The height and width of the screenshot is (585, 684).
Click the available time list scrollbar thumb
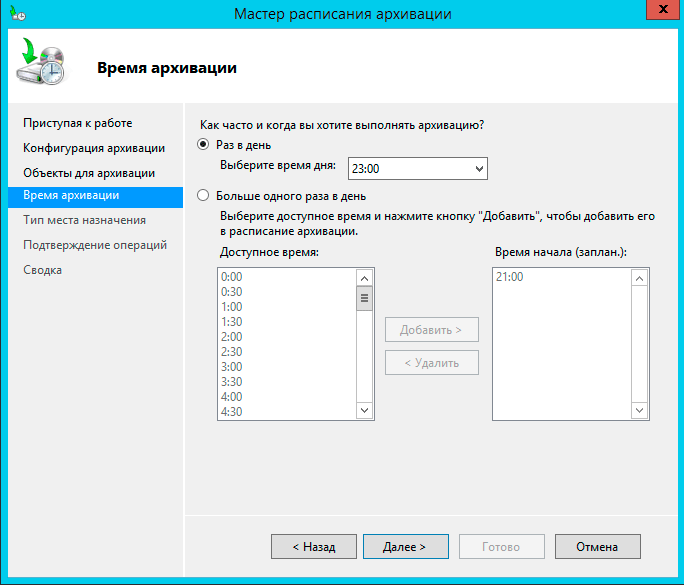click(x=364, y=299)
